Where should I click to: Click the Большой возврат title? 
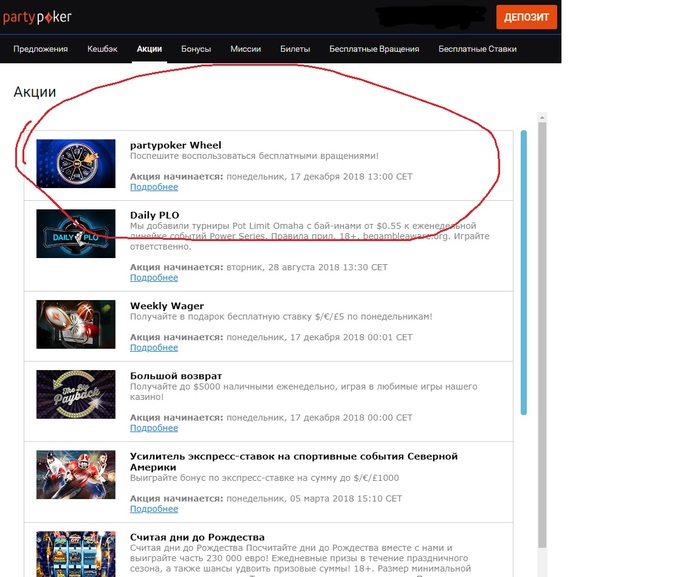point(176,376)
